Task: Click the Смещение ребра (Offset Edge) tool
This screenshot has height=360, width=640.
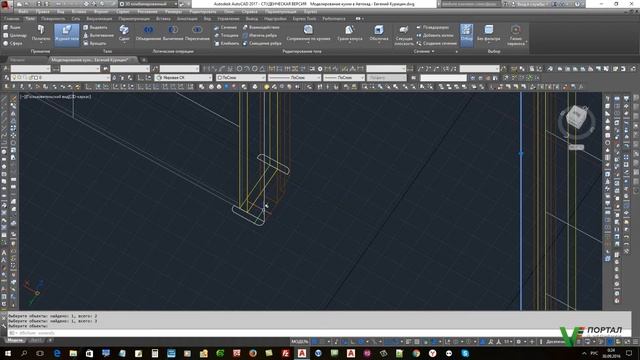Action: pos(262,43)
